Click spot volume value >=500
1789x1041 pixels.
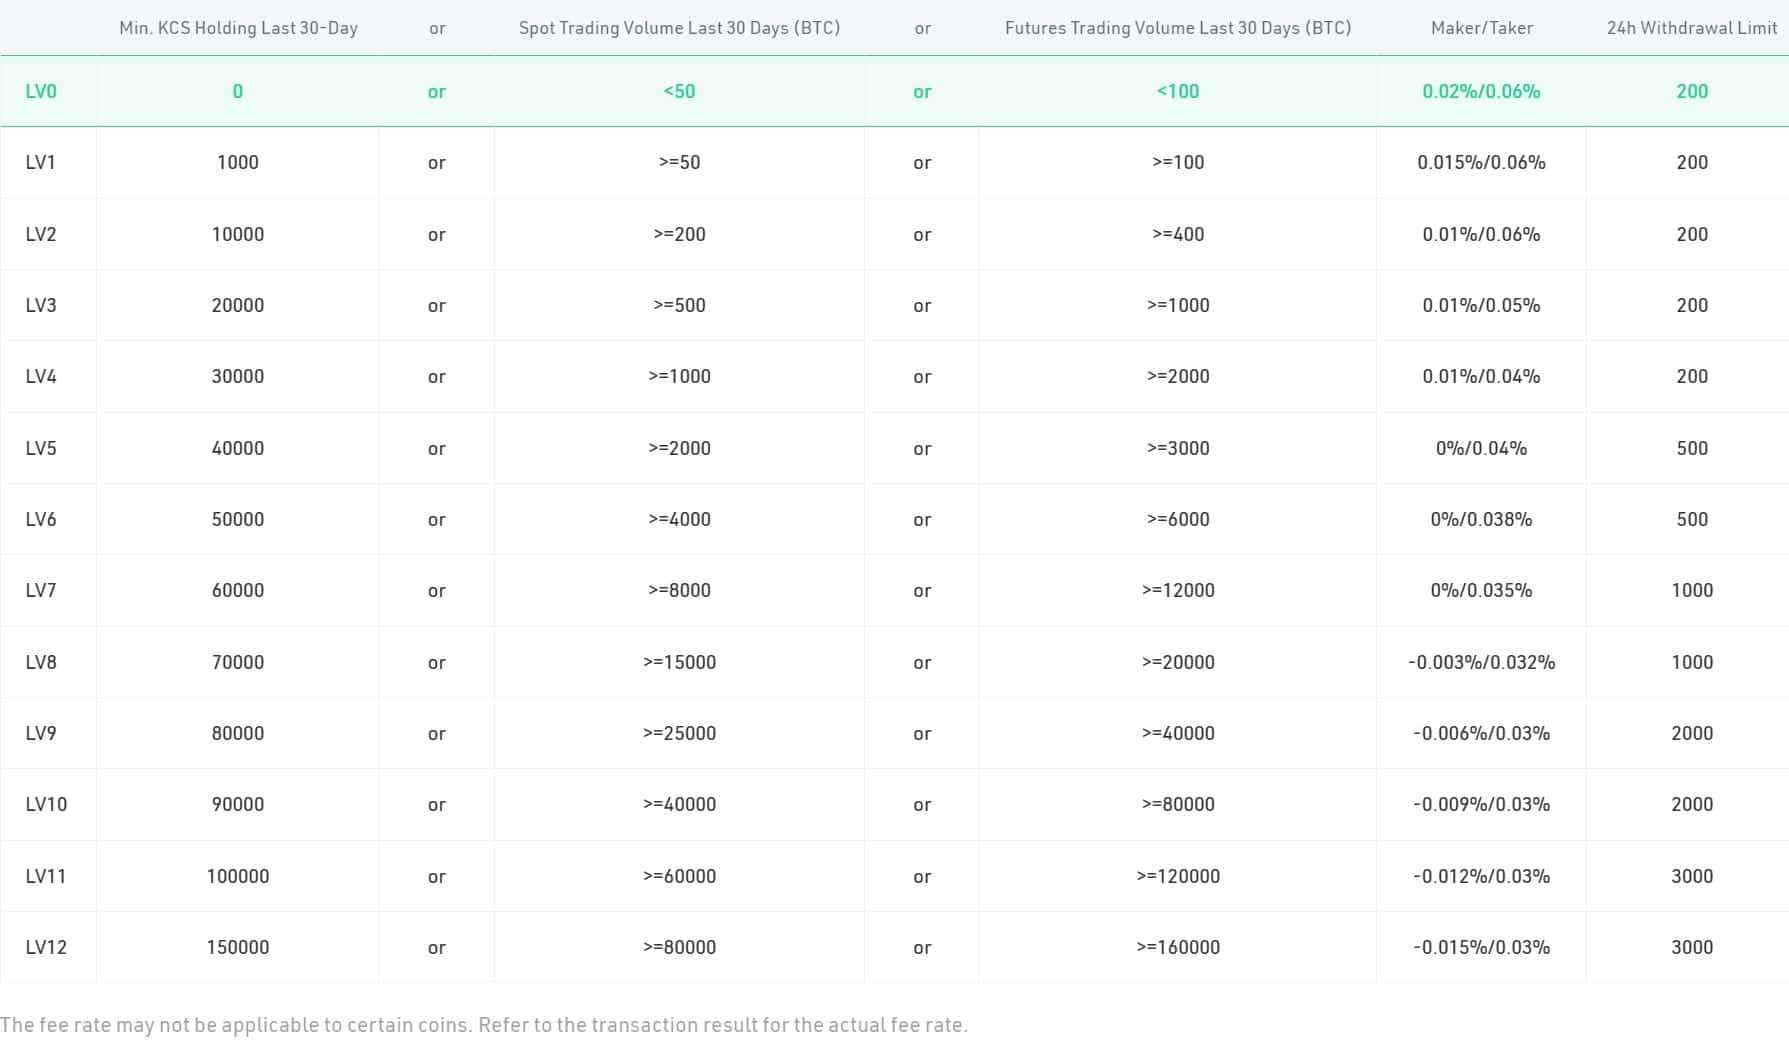click(679, 305)
